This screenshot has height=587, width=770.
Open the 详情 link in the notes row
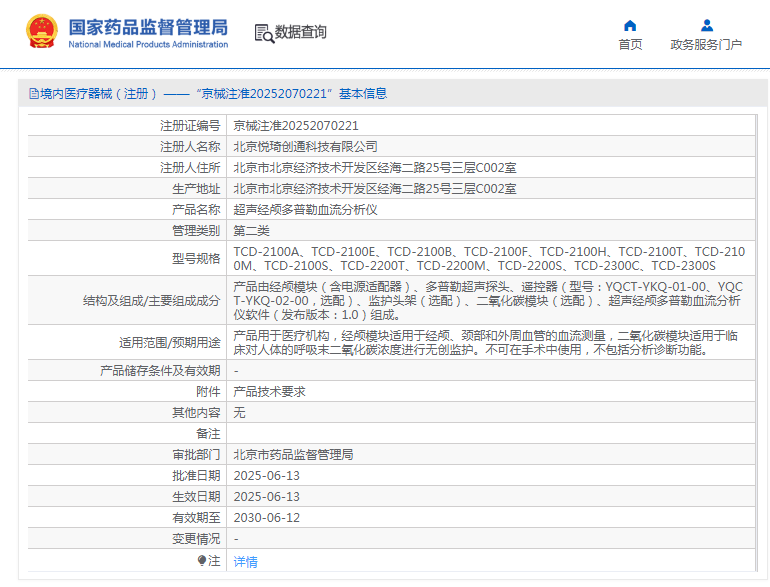[x=245, y=562]
